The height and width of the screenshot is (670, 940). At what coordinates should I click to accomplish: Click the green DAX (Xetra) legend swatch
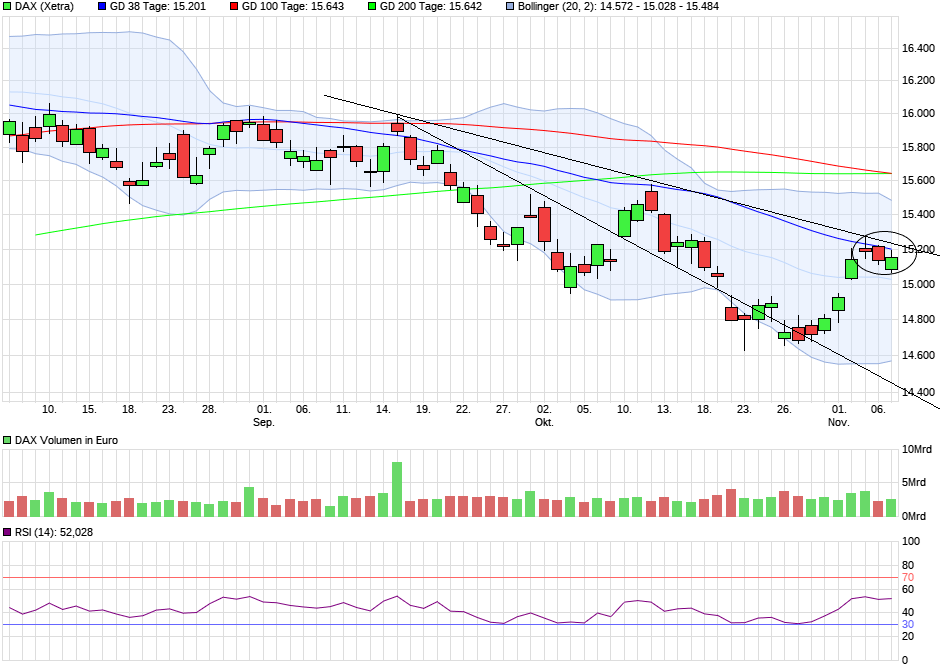[7, 7]
